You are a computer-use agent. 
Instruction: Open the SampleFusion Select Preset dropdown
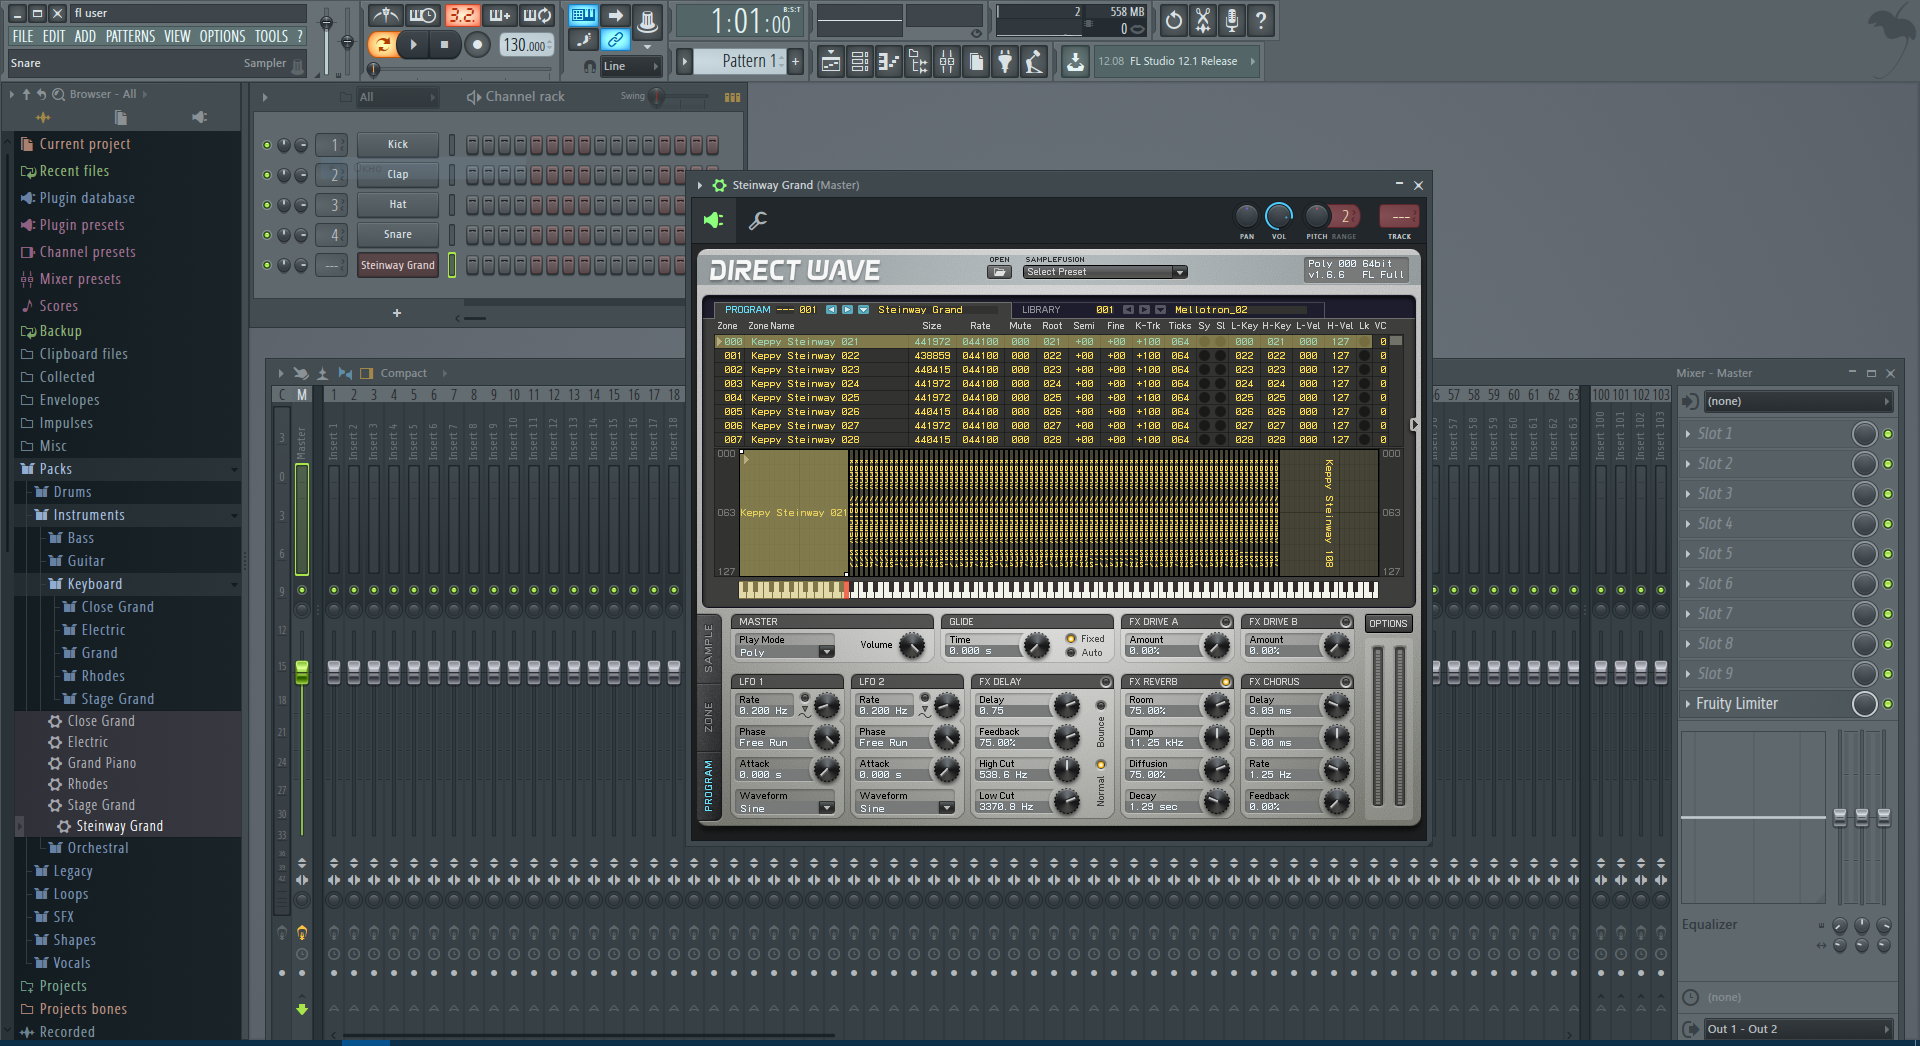coord(1104,272)
